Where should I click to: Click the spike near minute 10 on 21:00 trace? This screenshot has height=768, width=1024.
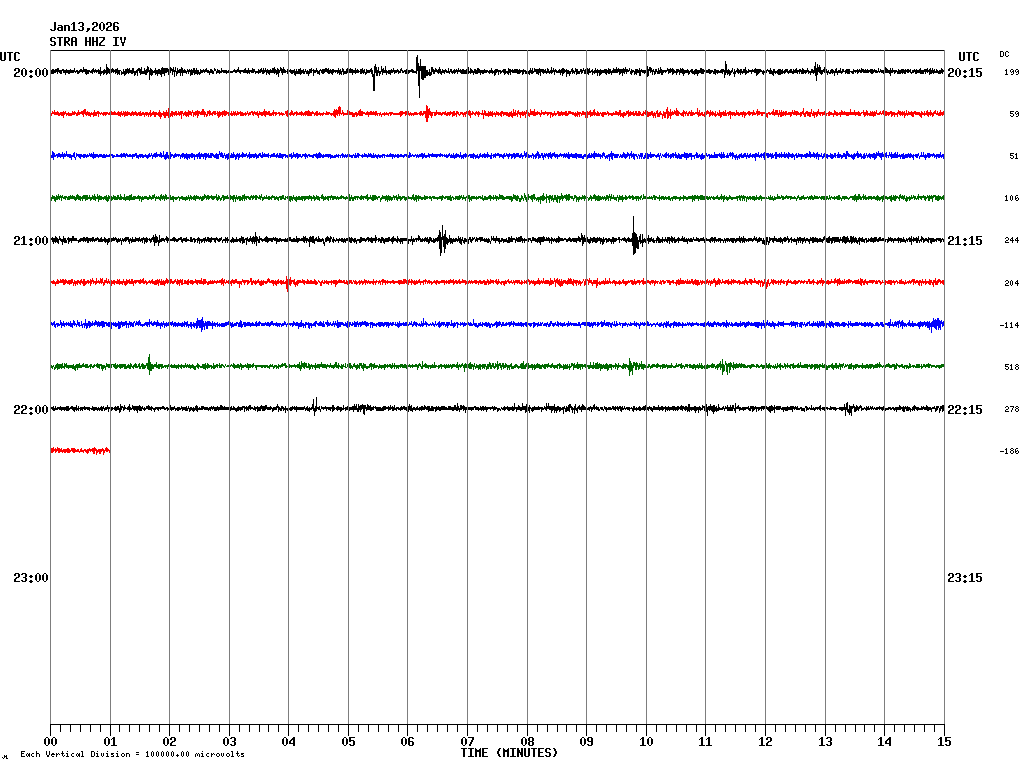pos(634,239)
